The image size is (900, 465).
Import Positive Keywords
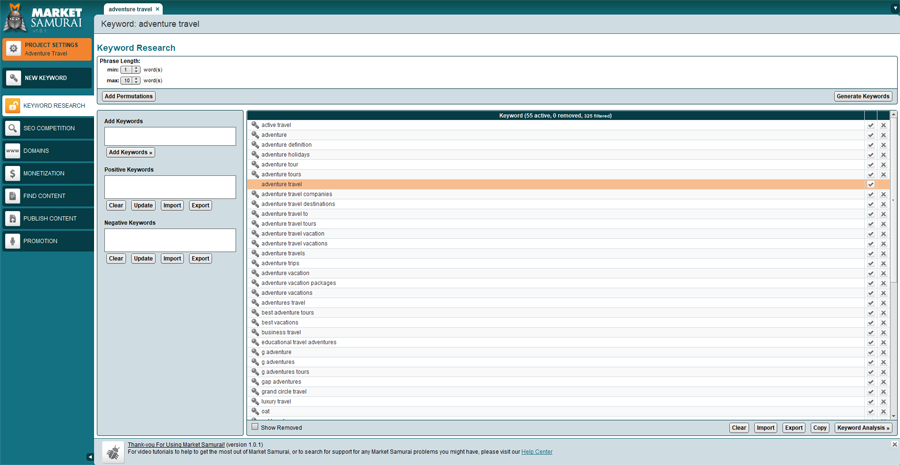[172, 206]
